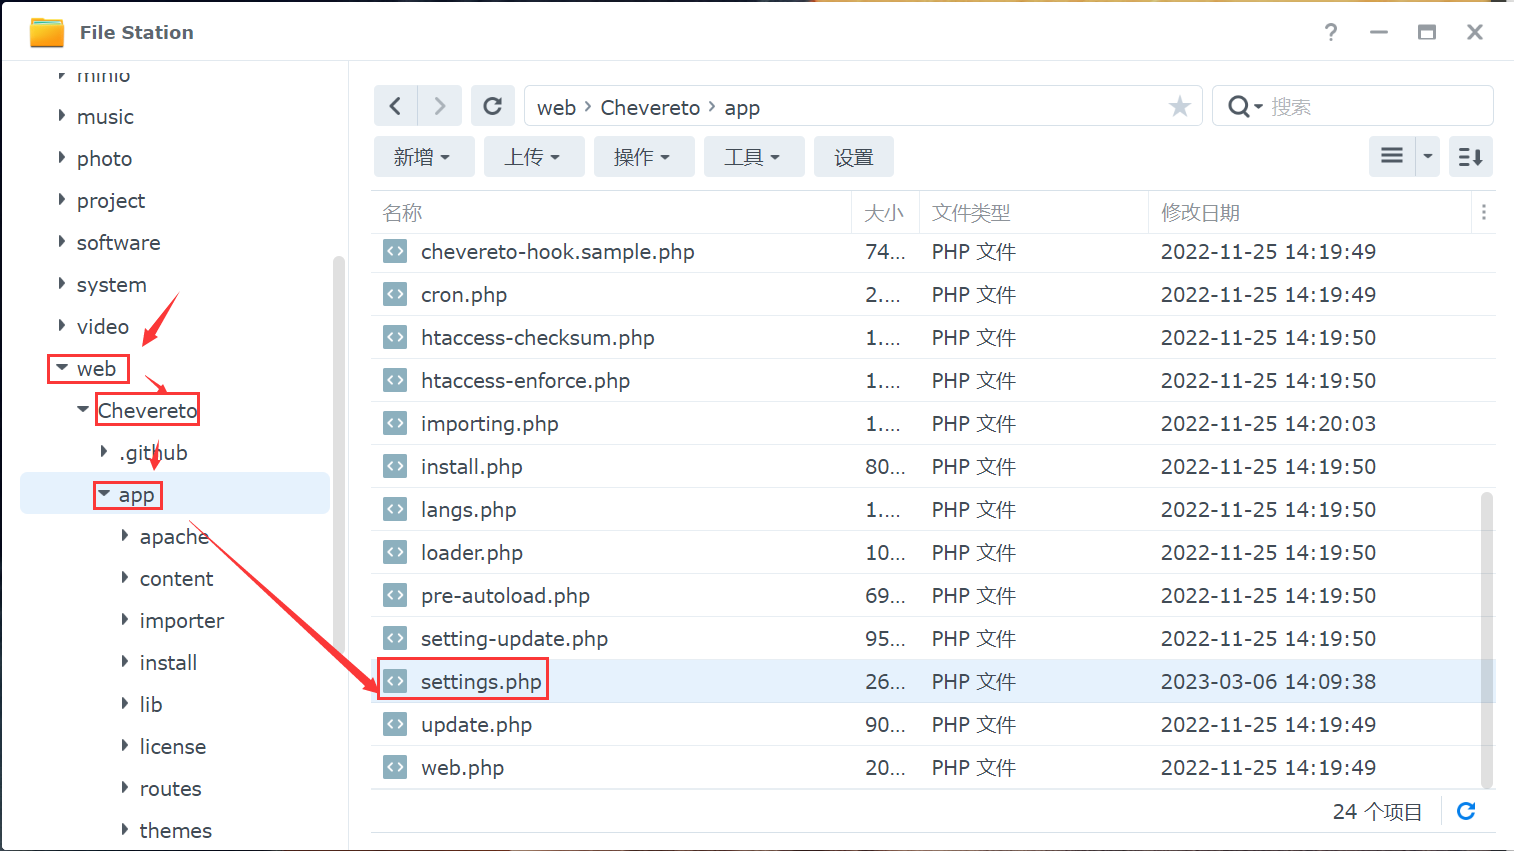Click file icon of web.php
Screen dimensions: 1514x851
[395, 767]
